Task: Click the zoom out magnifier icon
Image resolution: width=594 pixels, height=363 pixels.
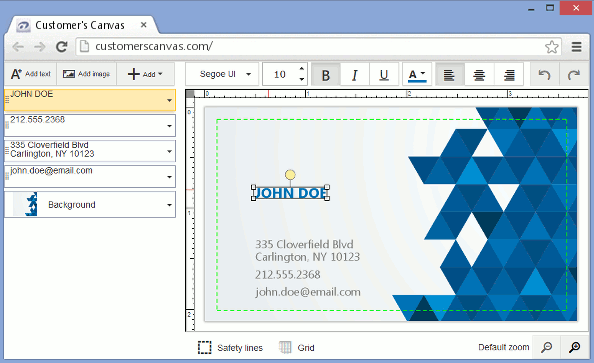Action: [546, 347]
